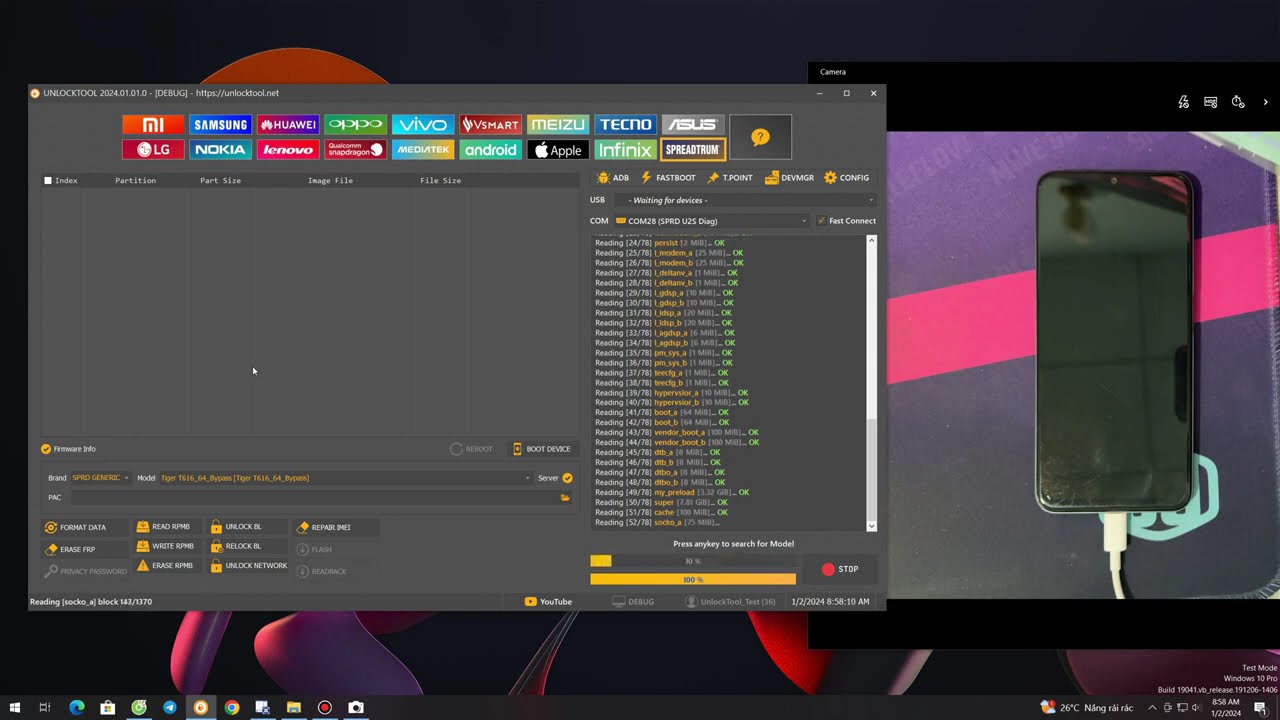Click the BOOT DEVICE button
The width and height of the screenshot is (1280, 720).
542,449
